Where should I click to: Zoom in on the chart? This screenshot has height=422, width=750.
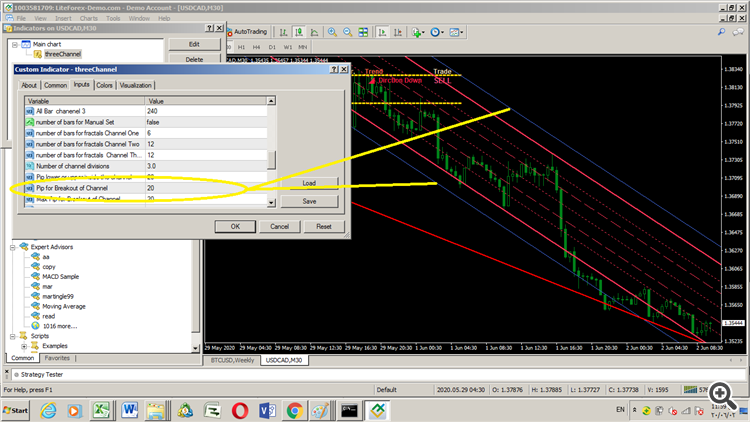click(x=332, y=32)
